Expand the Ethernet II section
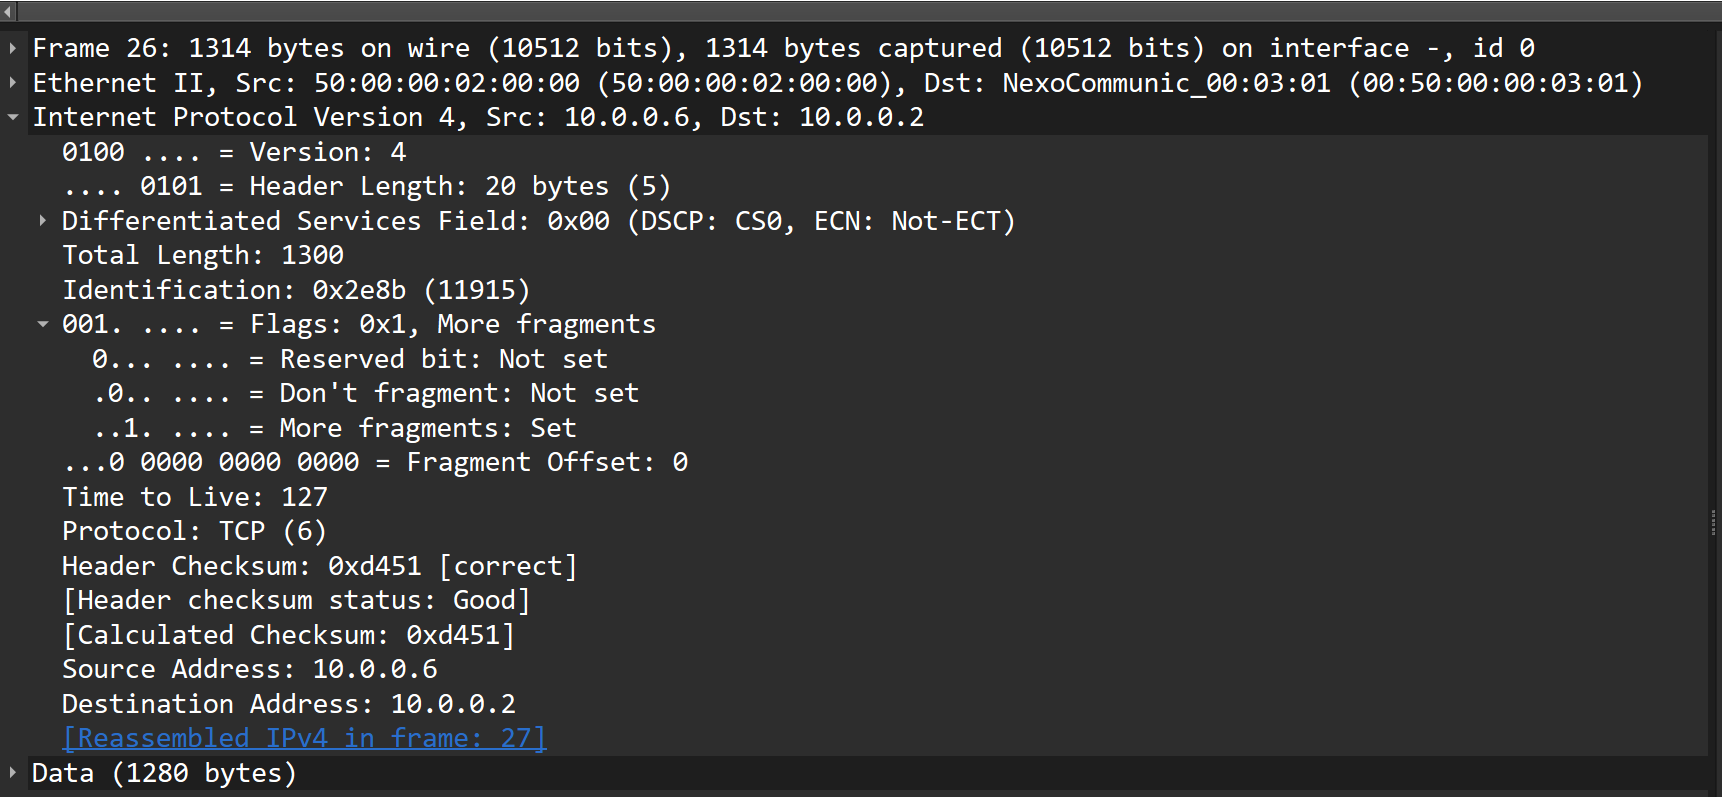The height and width of the screenshot is (797, 1722). tap(12, 82)
